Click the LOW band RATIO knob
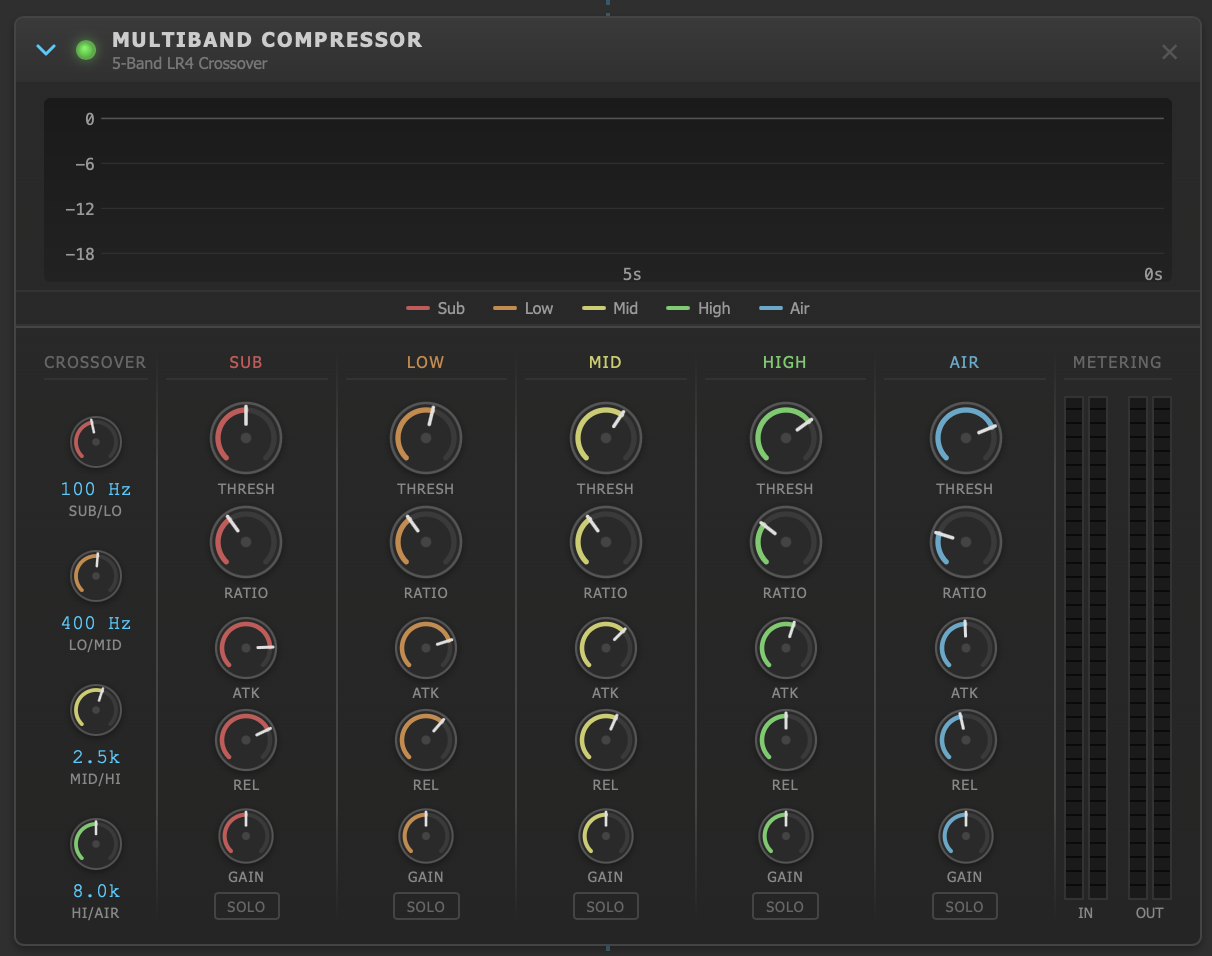 426,542
